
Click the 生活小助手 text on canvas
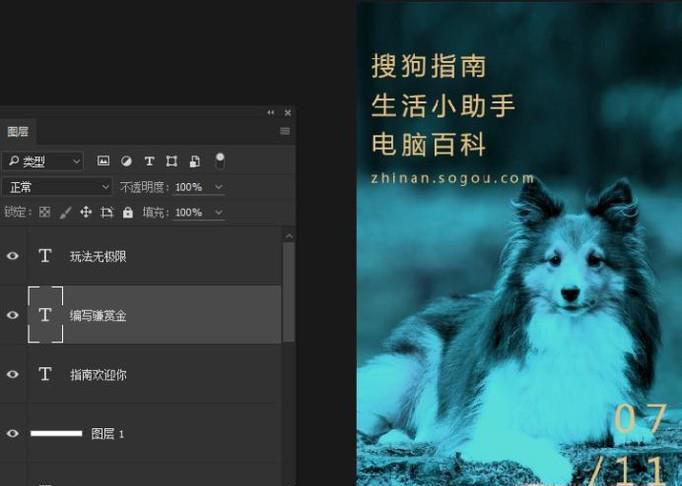pyautogui.click(x=443, y=105)
